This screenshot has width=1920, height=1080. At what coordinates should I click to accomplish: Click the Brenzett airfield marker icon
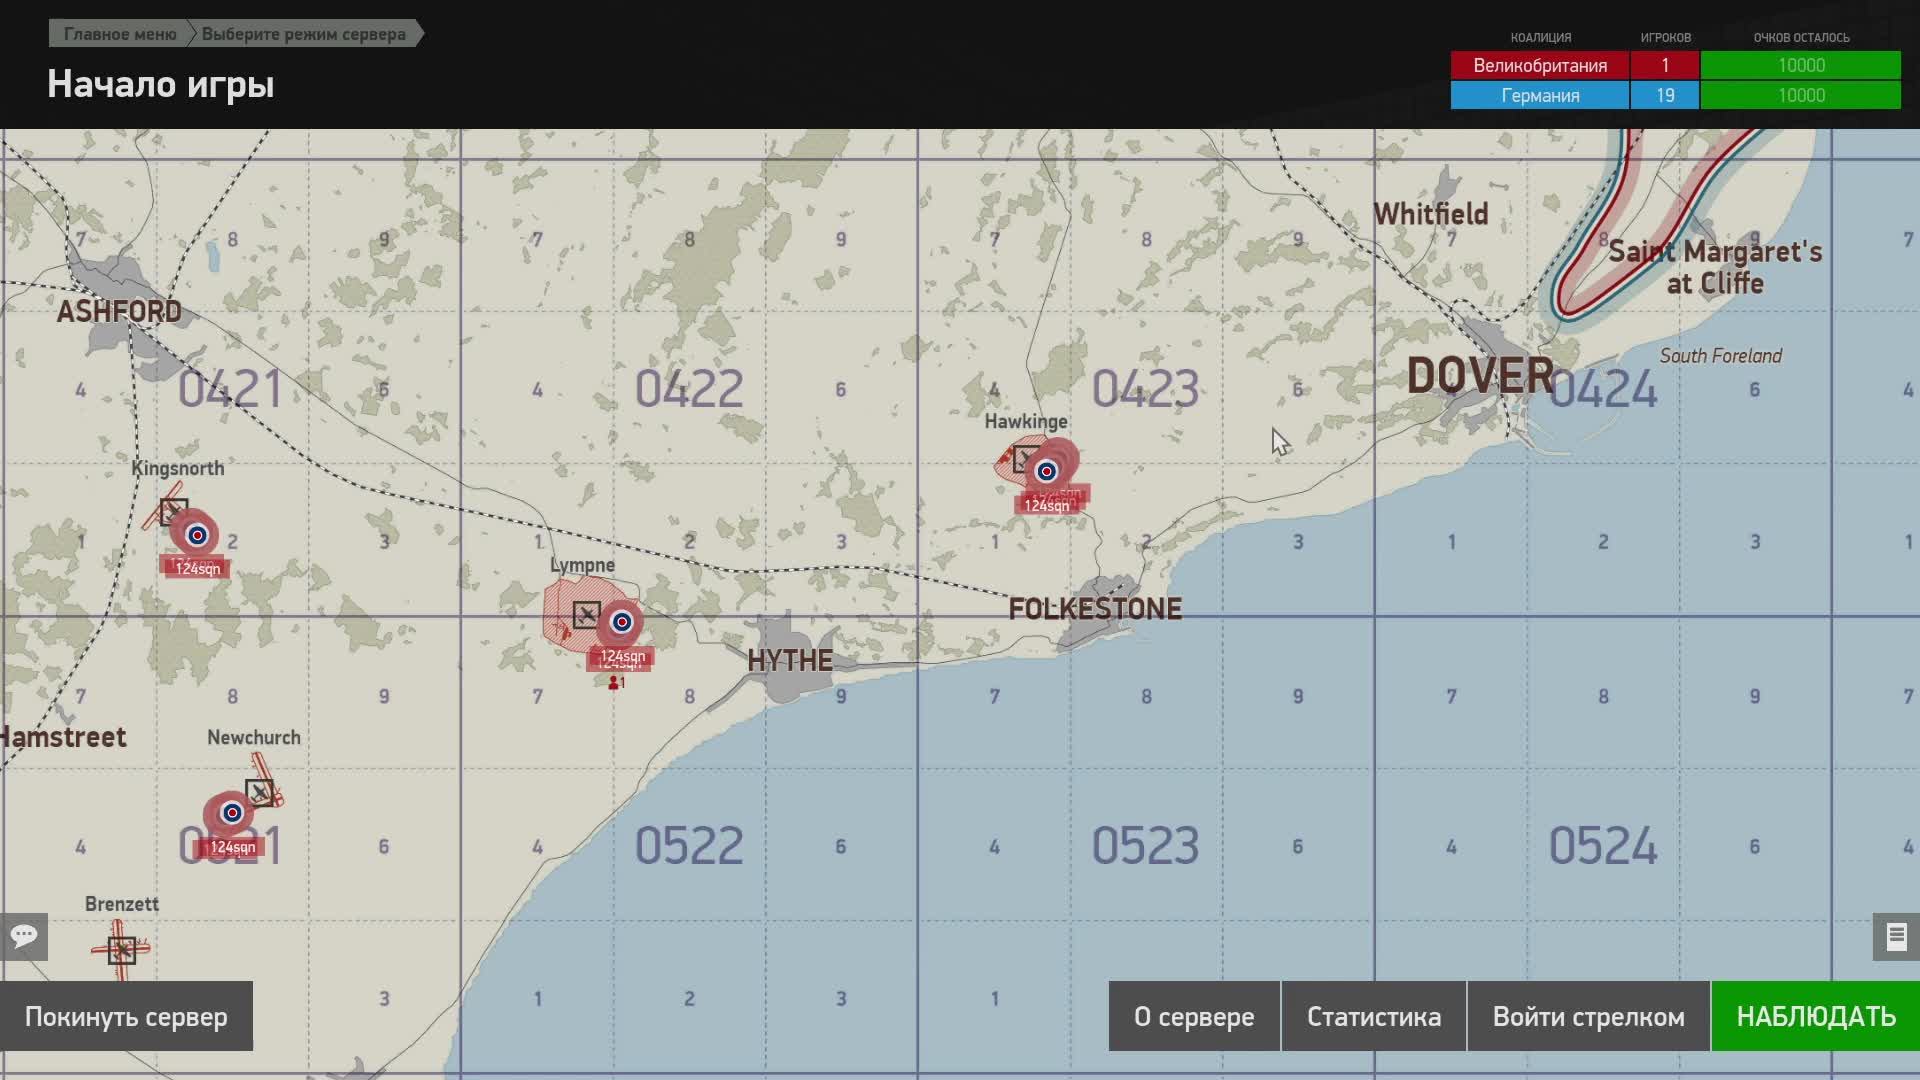click(x=122, y=949)
